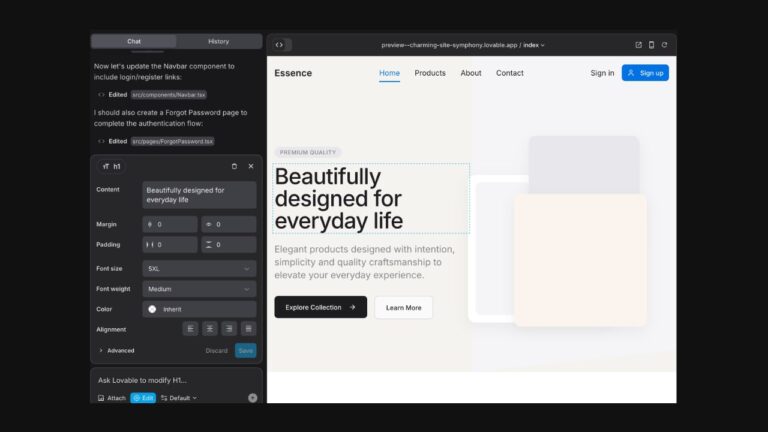Click the Ask Lovable to modify prompt field
The width and height of the screenshot is (768, 432).
click(176, 380)
